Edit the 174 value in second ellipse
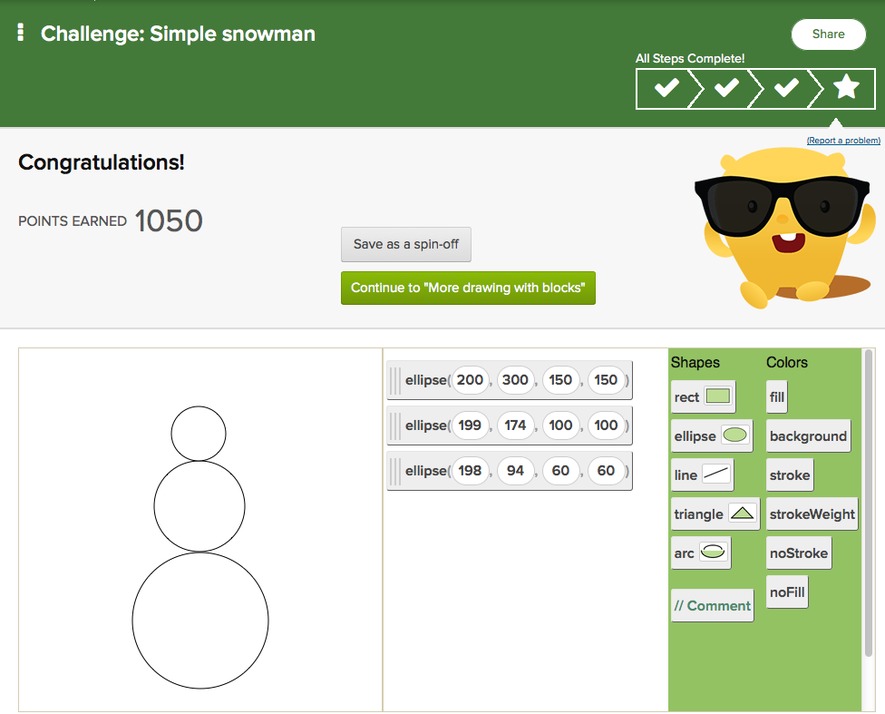Viewport: 885px width, 714px height. [515, 425]
